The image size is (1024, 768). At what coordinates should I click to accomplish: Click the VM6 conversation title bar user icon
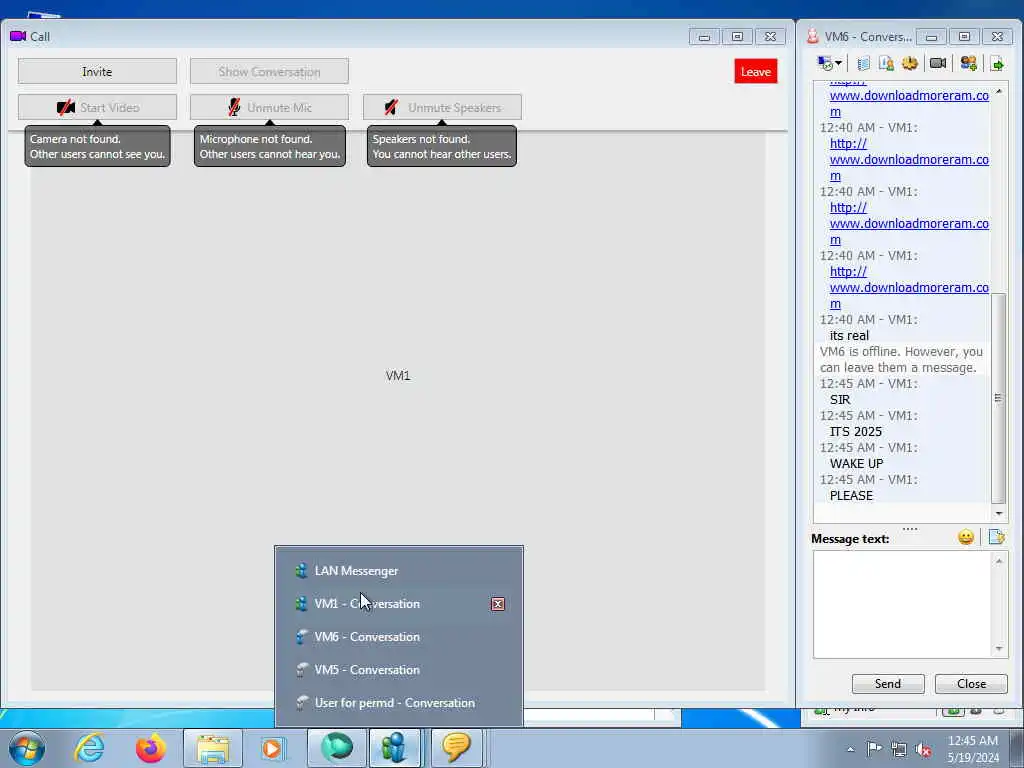(x=812, y=36)
